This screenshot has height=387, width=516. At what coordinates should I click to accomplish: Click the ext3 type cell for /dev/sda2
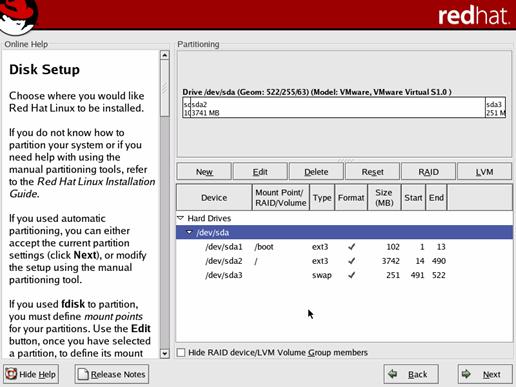(320, 261)
